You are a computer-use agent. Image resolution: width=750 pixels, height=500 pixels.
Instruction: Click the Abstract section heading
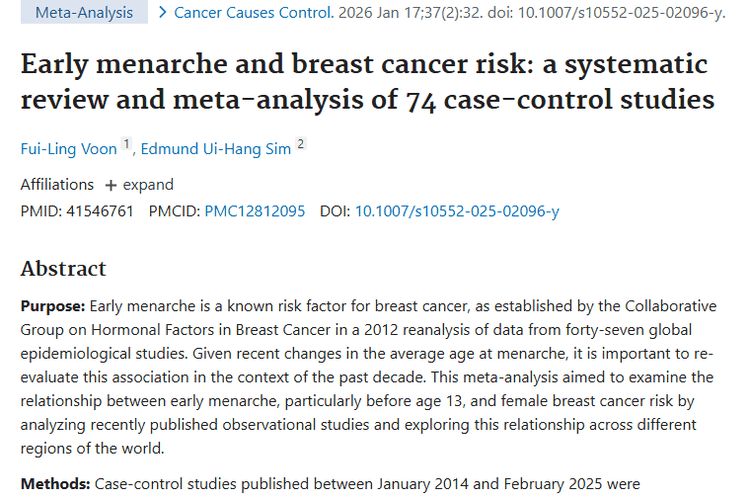tap(63, 269)
